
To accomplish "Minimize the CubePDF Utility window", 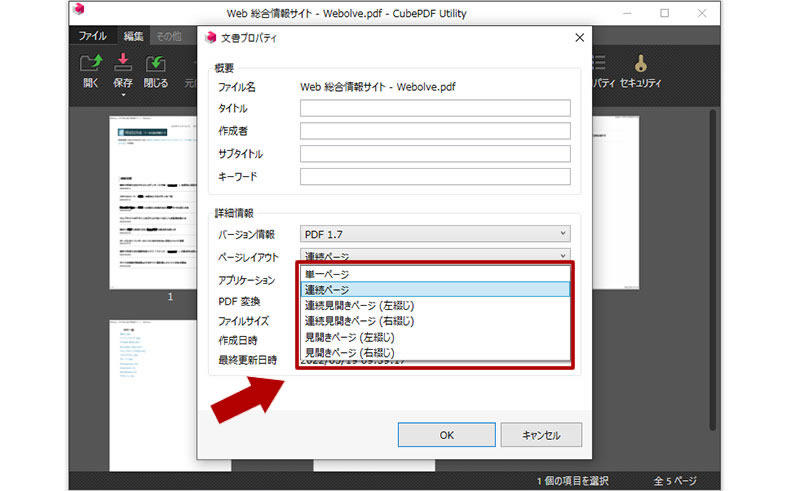I will pos(627,13).
